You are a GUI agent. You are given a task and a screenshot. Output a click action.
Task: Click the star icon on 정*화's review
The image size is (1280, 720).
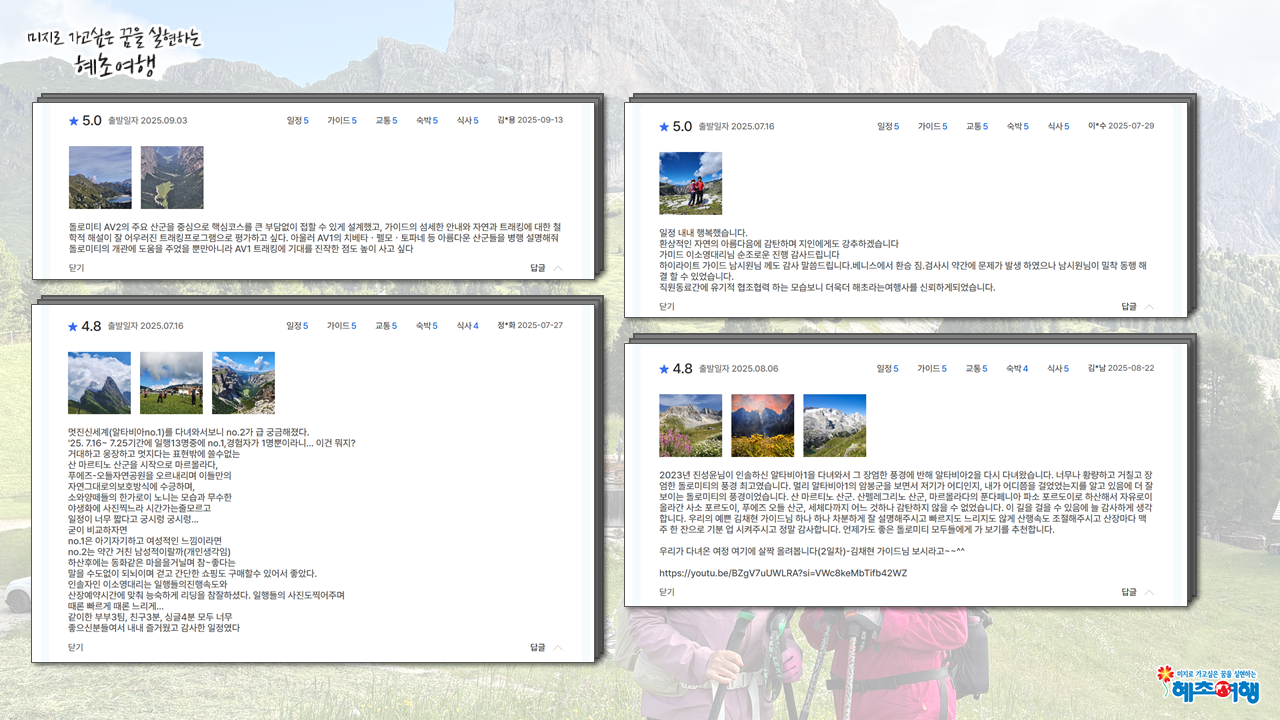[x=73, y=327]
